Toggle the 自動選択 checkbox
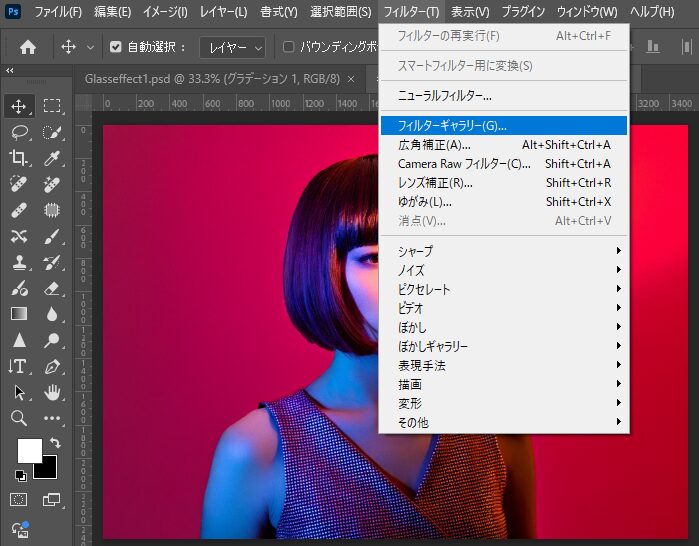 [115, 46]
